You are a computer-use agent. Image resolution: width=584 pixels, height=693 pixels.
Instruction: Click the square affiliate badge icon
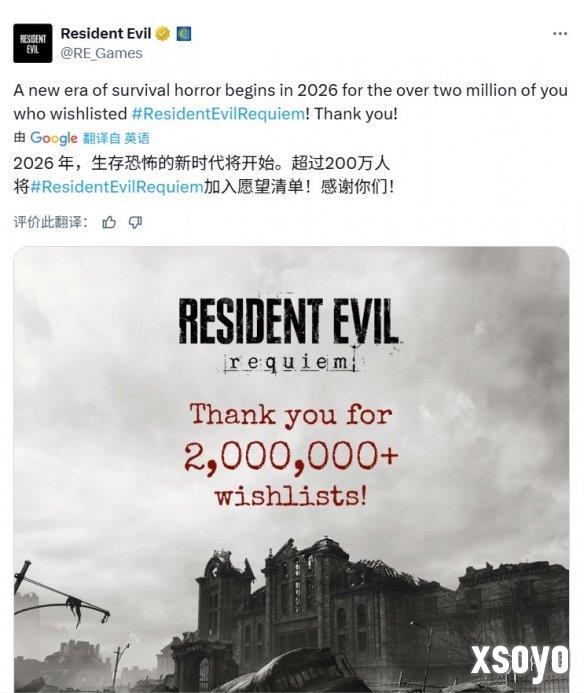pos(183,34)
